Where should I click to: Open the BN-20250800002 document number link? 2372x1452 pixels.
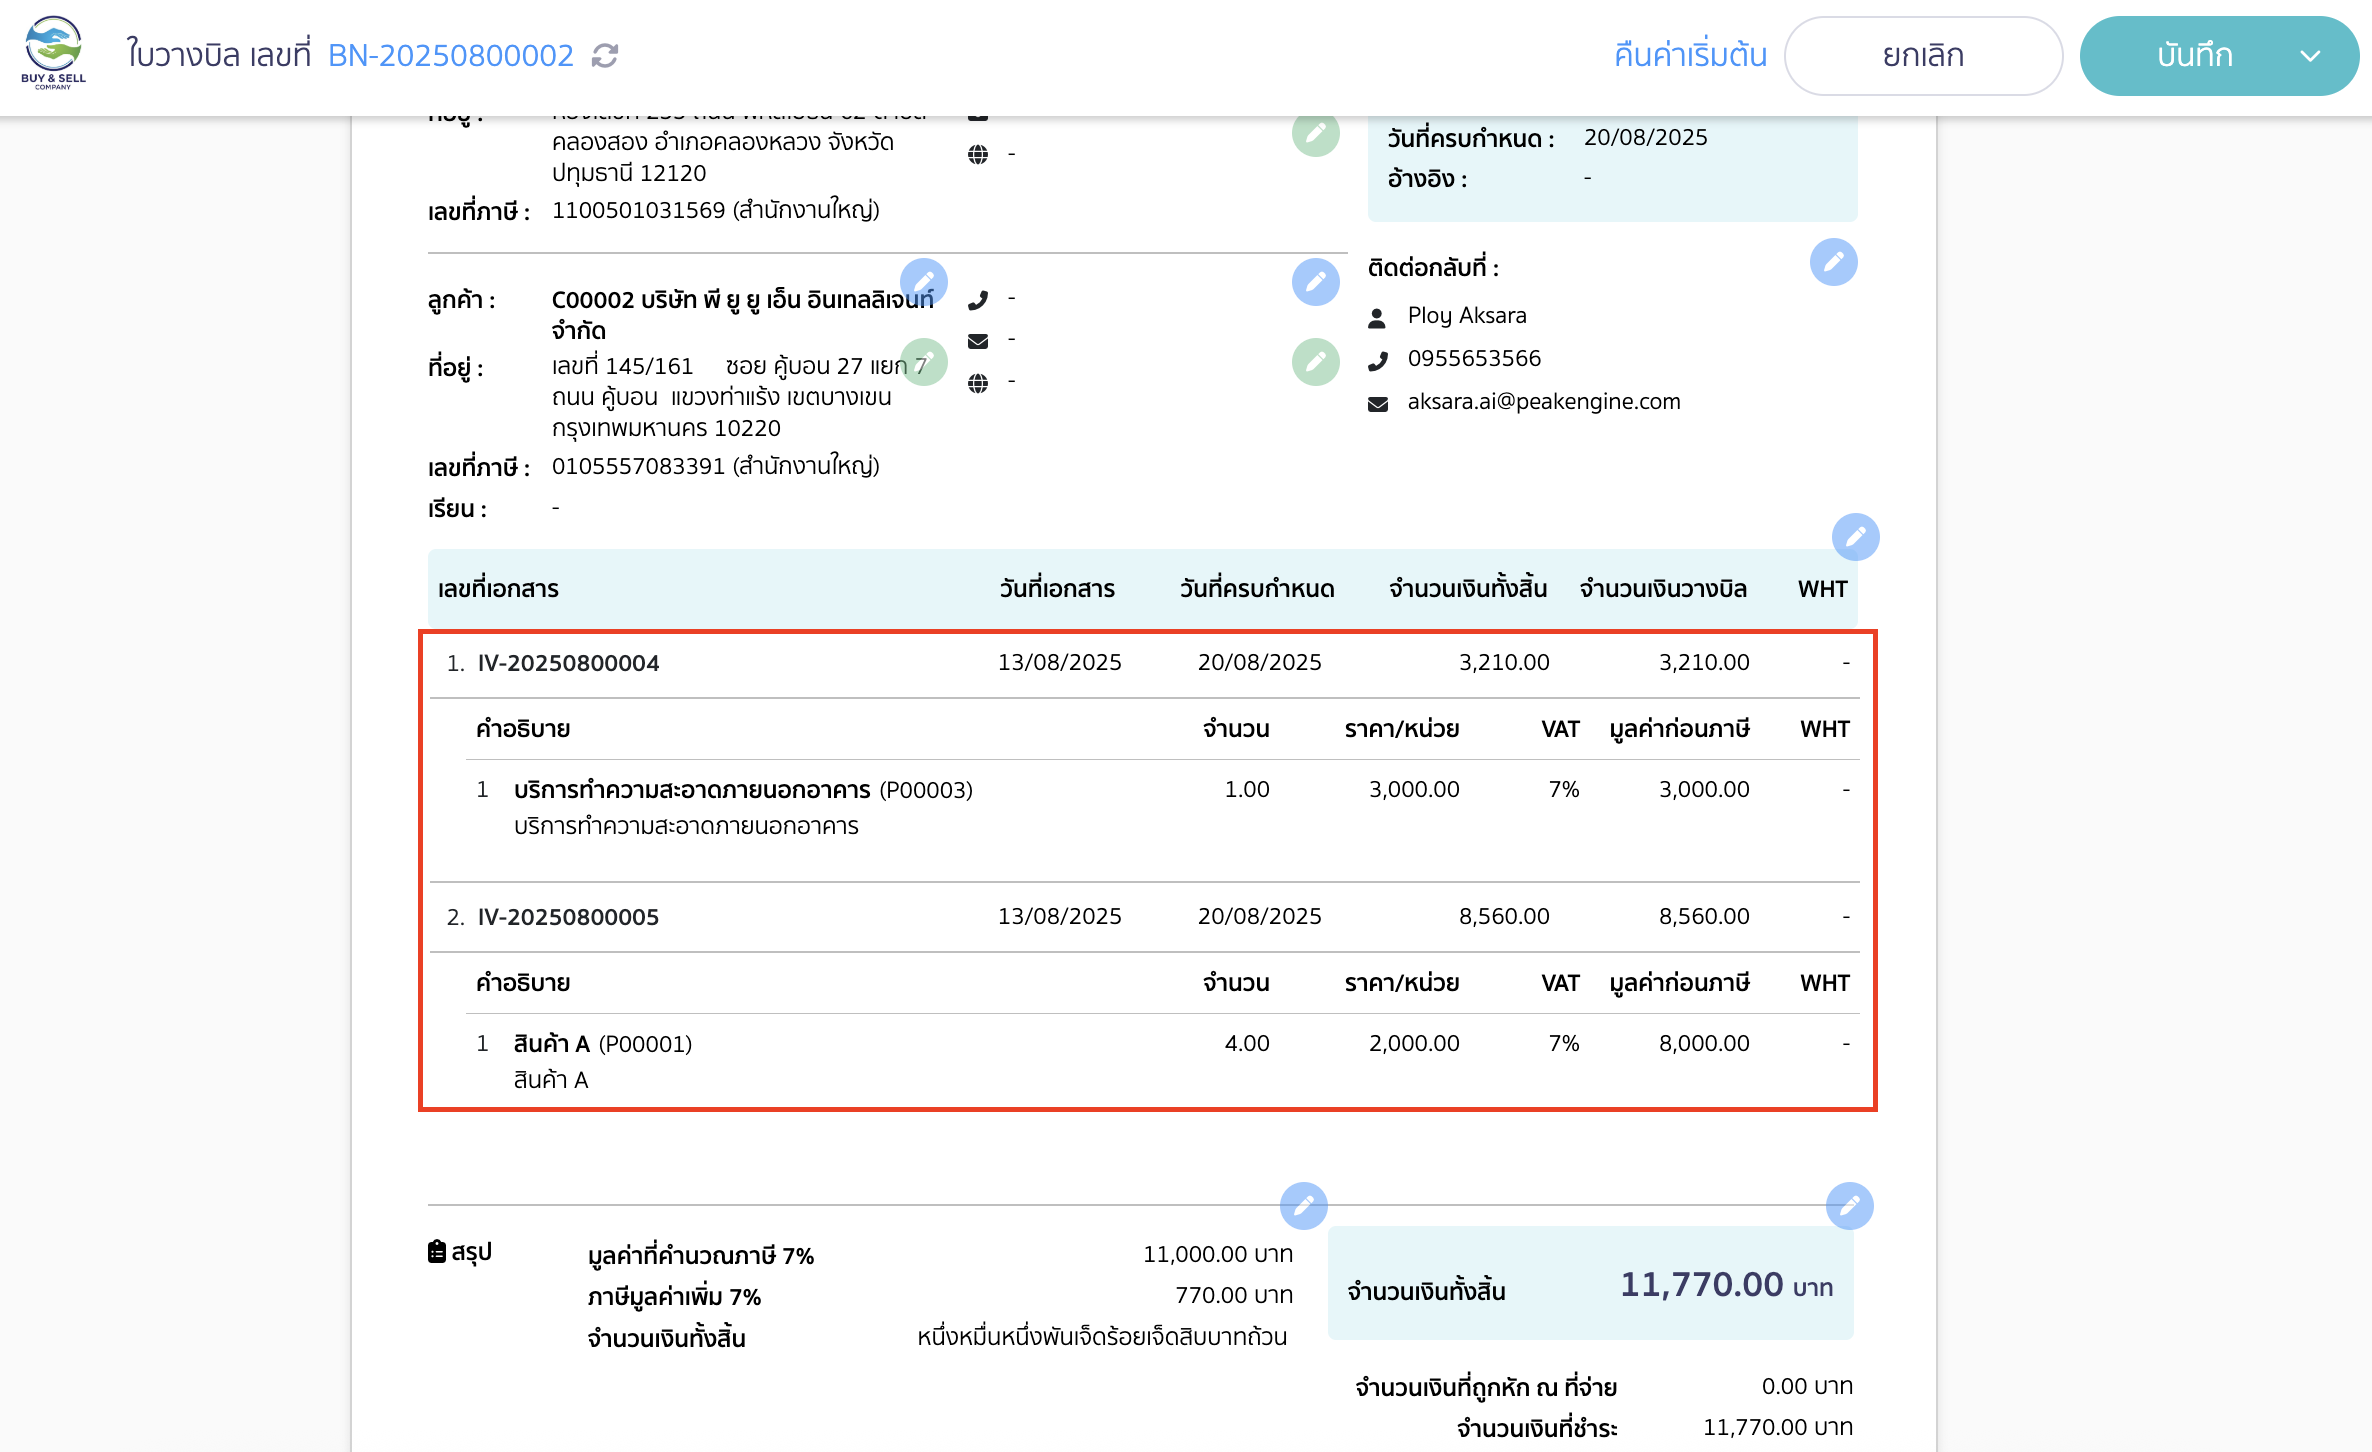click(x=451, y=55)
